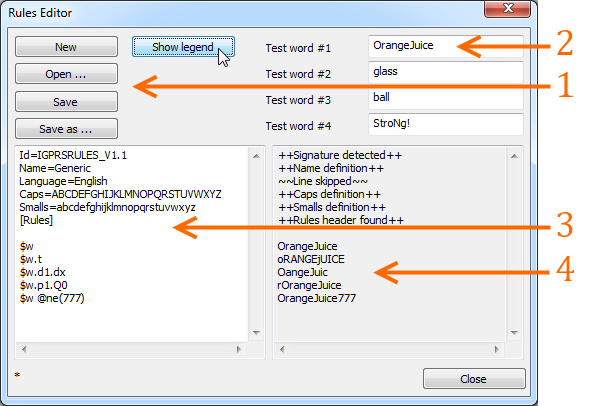Click the Test word #4 label

coord(298,126)
